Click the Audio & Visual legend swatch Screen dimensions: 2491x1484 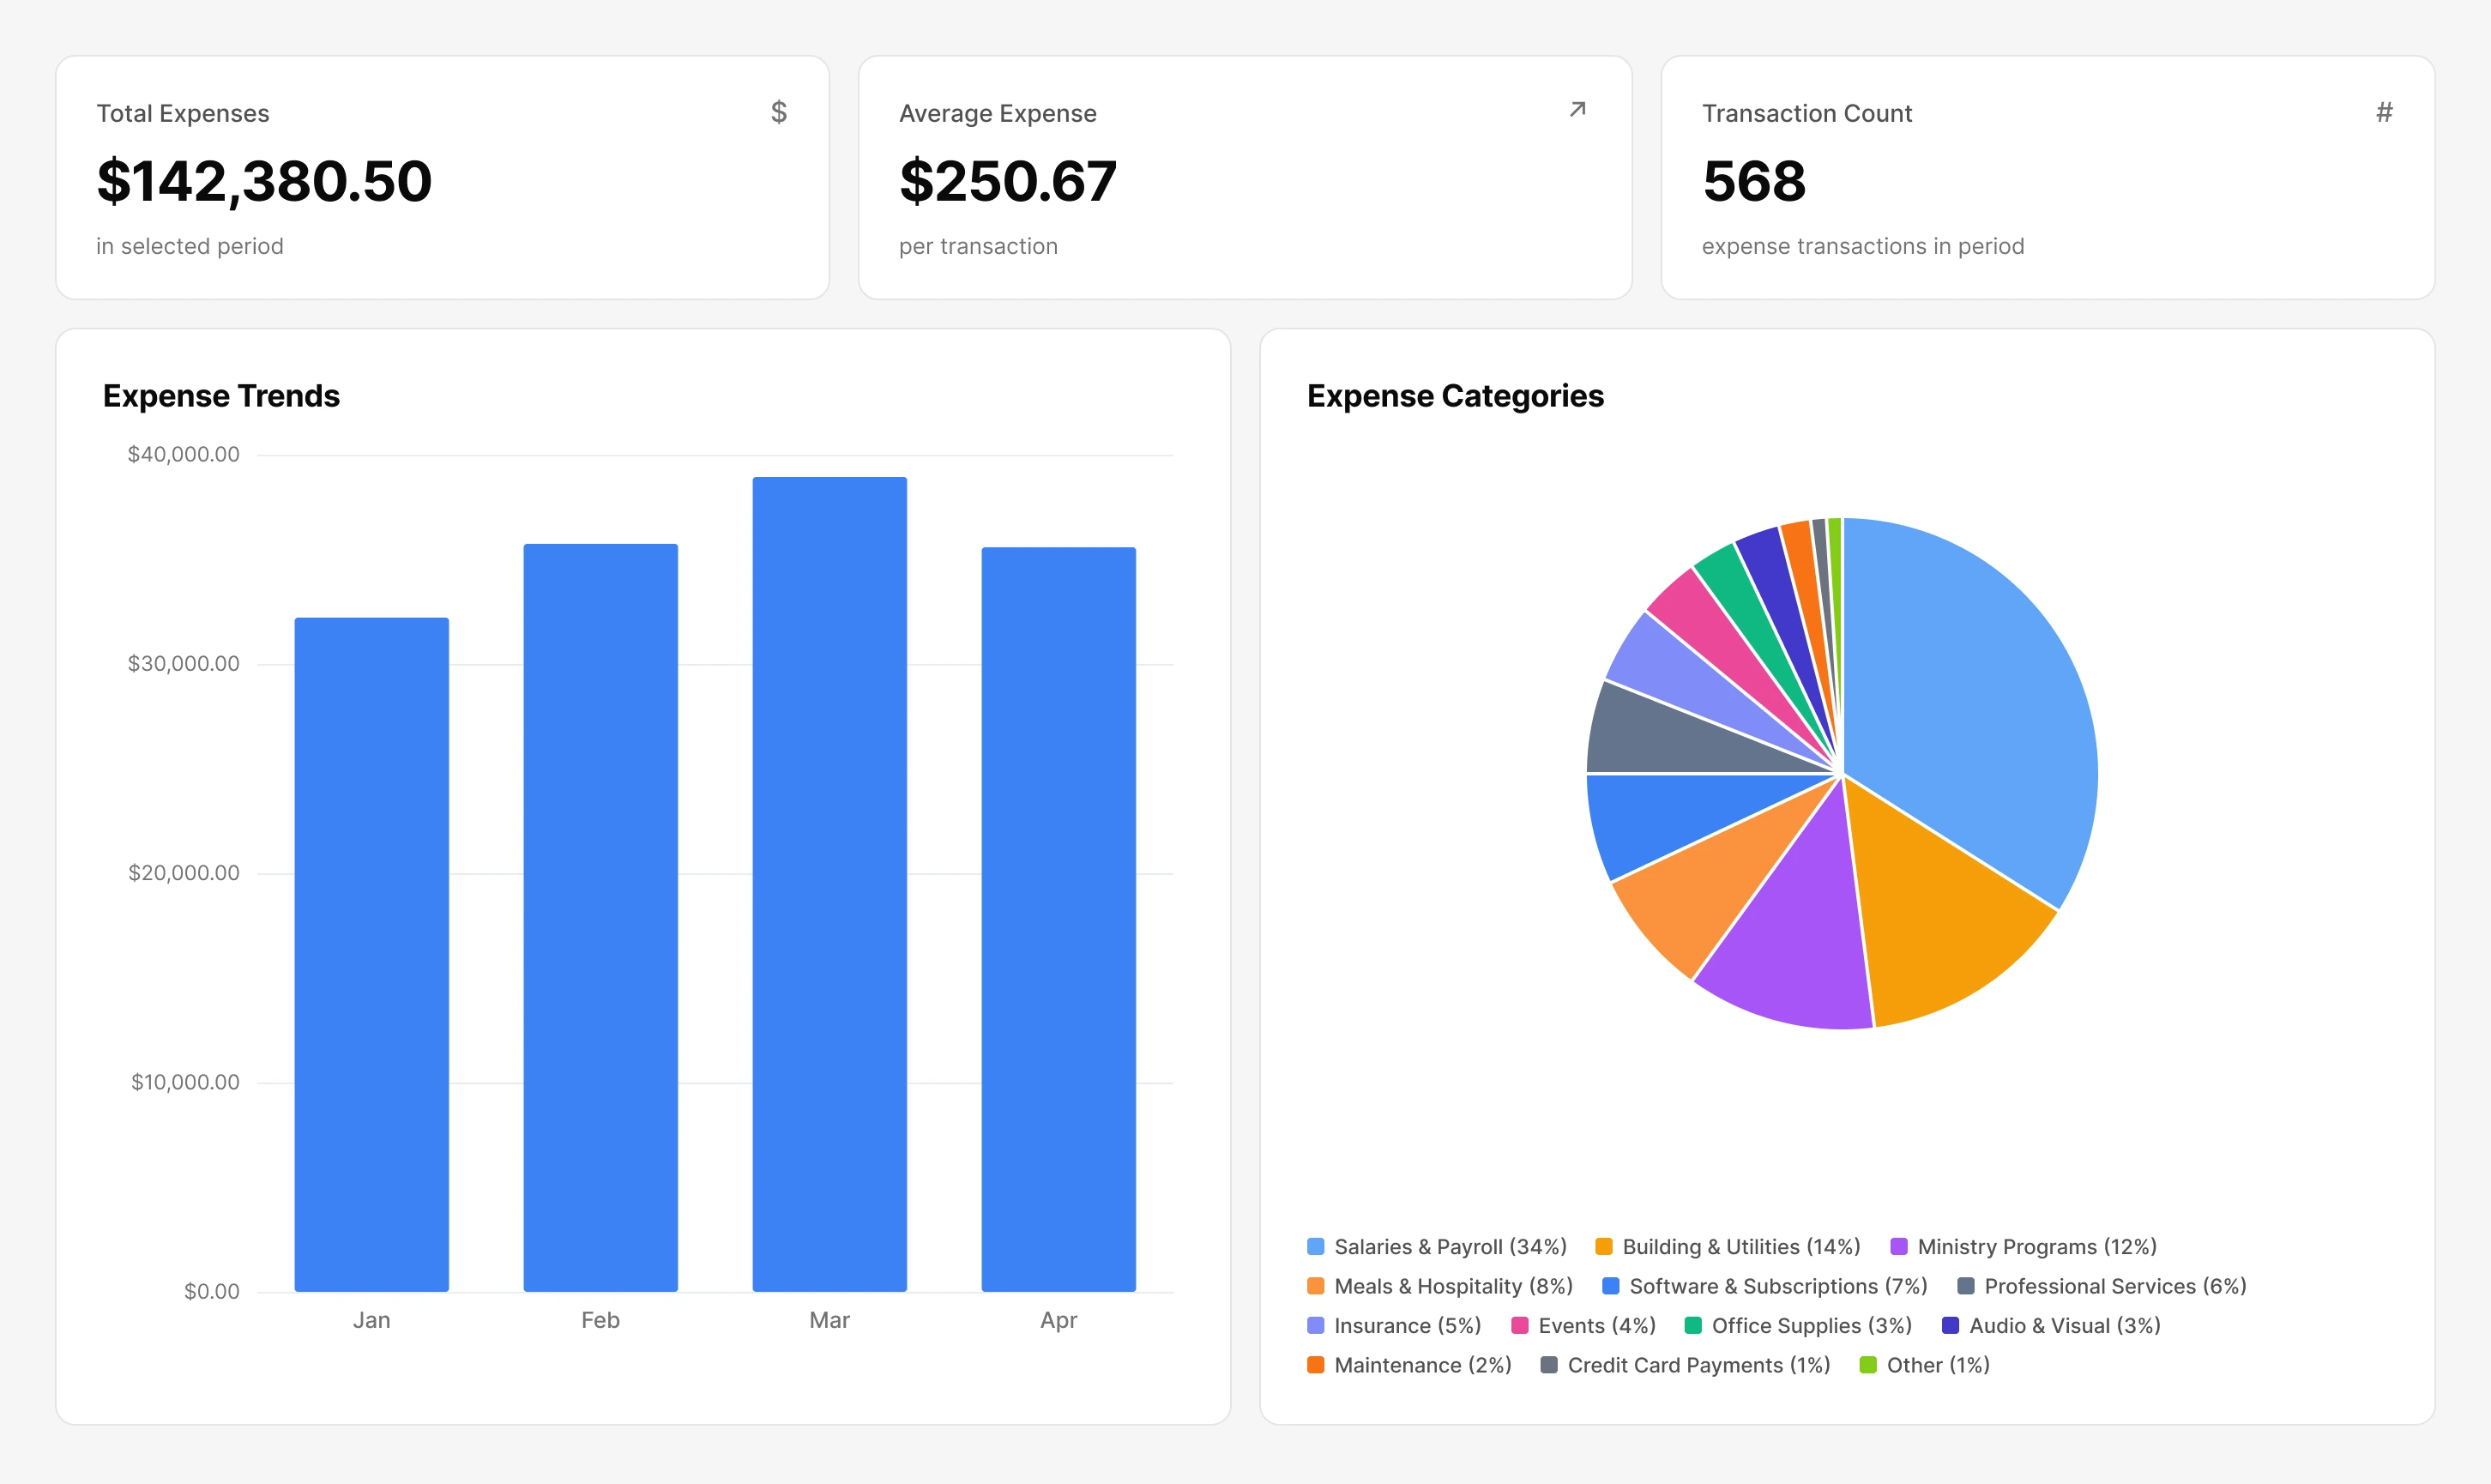pyautogui.click(x=1950, y=1325)
